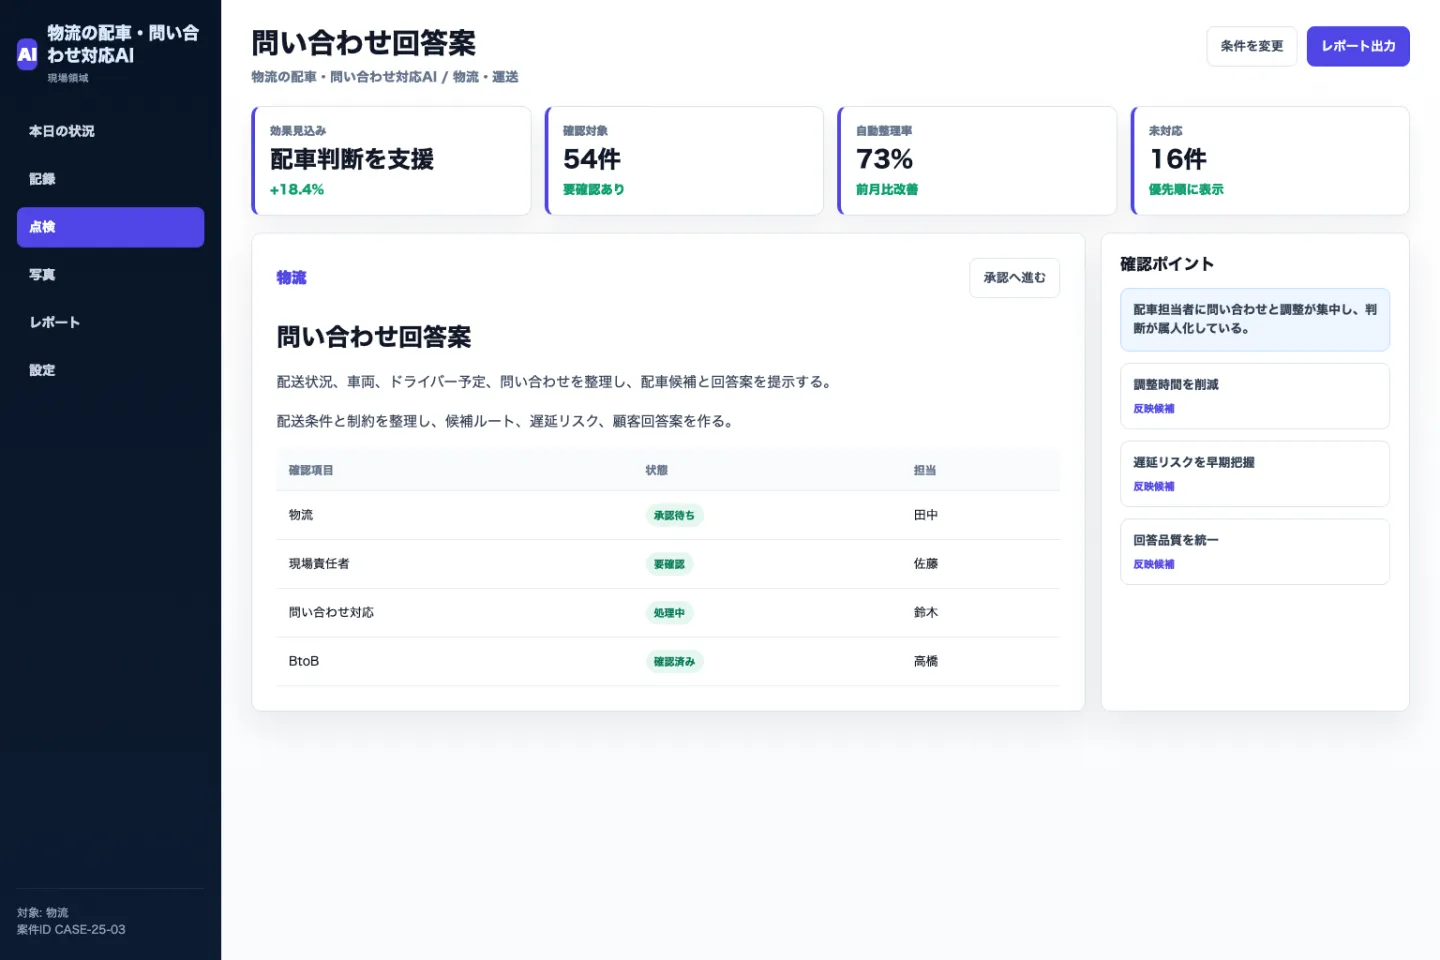
Task: Open the 確認対象 54件 card
Action: click(x=684, y=161)
